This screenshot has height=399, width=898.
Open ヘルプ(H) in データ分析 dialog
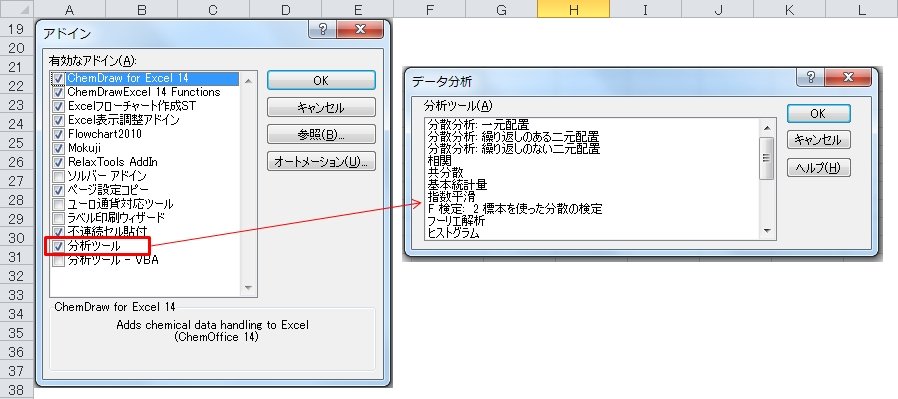pos(818,168)
